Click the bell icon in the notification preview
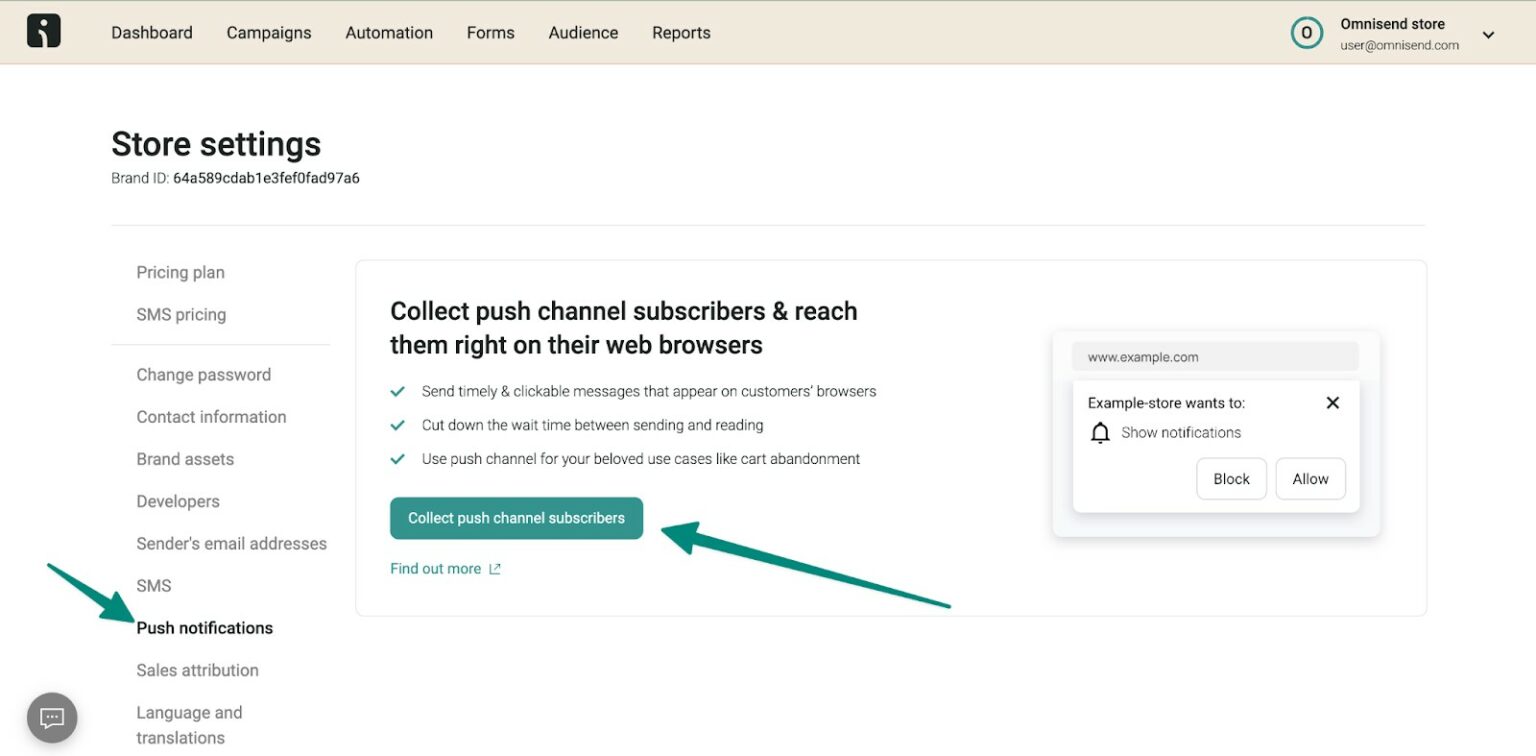1536x756 pixels. 1101,432
